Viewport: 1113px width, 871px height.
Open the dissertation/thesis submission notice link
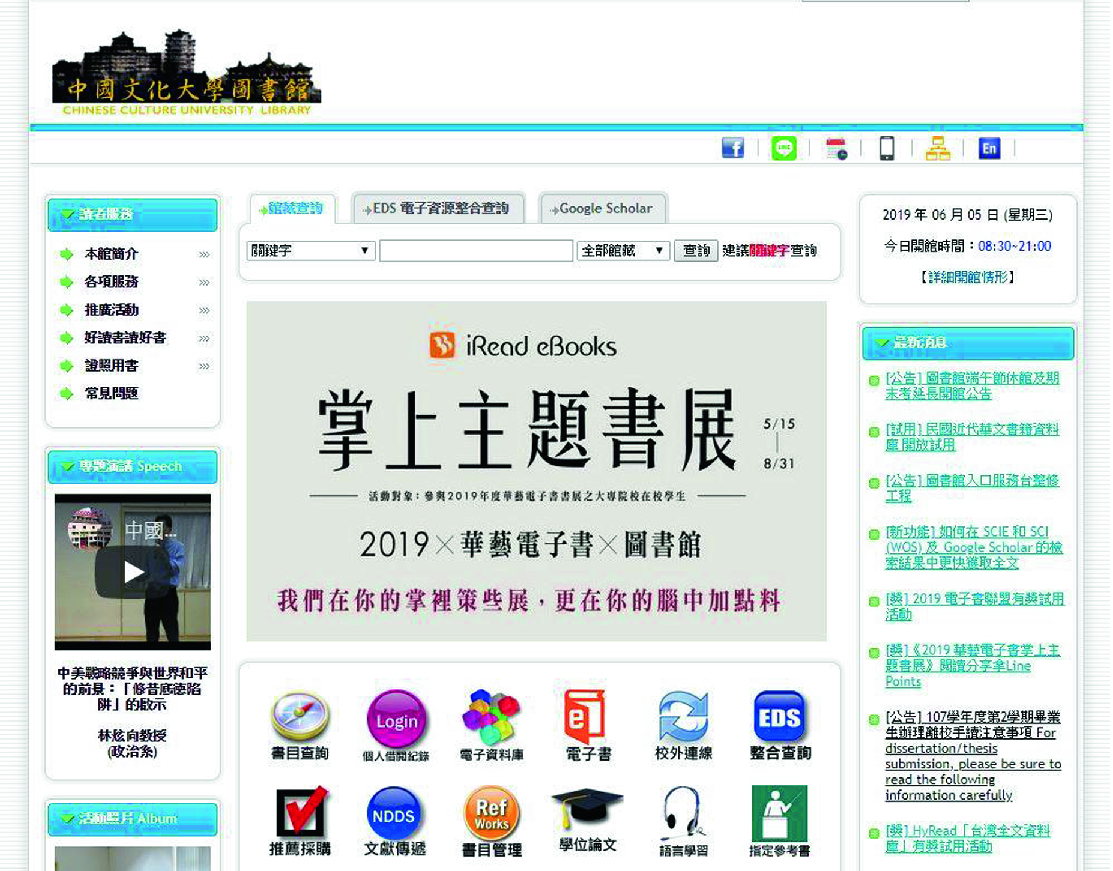tap(972, 755)
